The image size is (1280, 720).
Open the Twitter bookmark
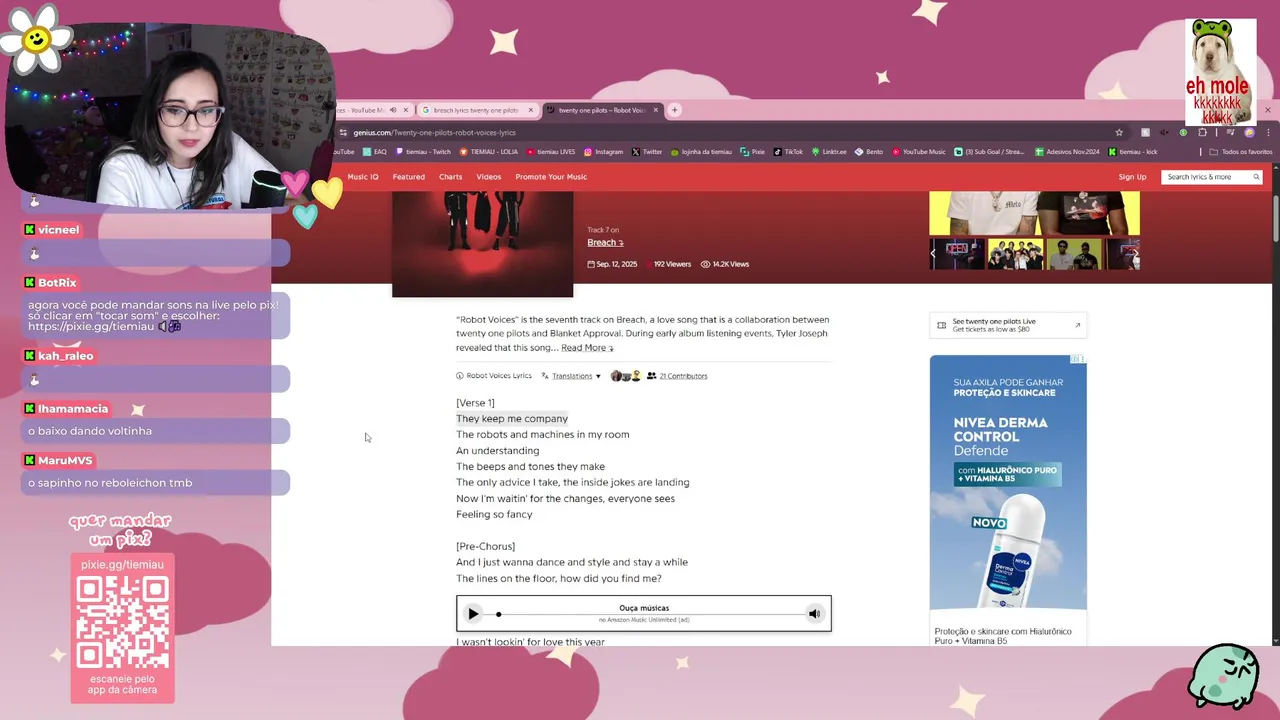[647, 152]
